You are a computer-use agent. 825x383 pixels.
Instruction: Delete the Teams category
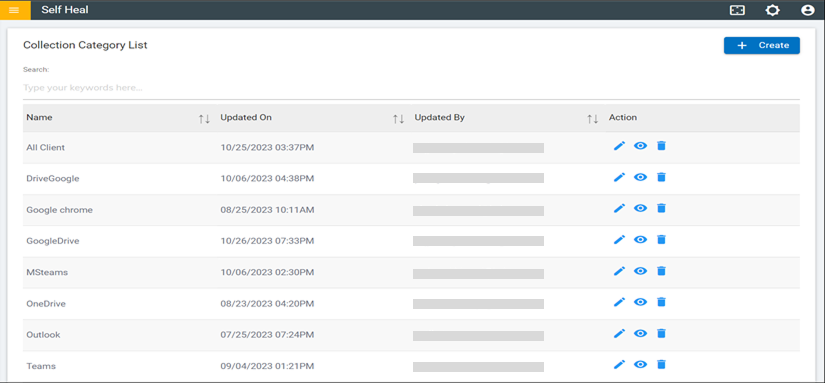click(661, 364)
